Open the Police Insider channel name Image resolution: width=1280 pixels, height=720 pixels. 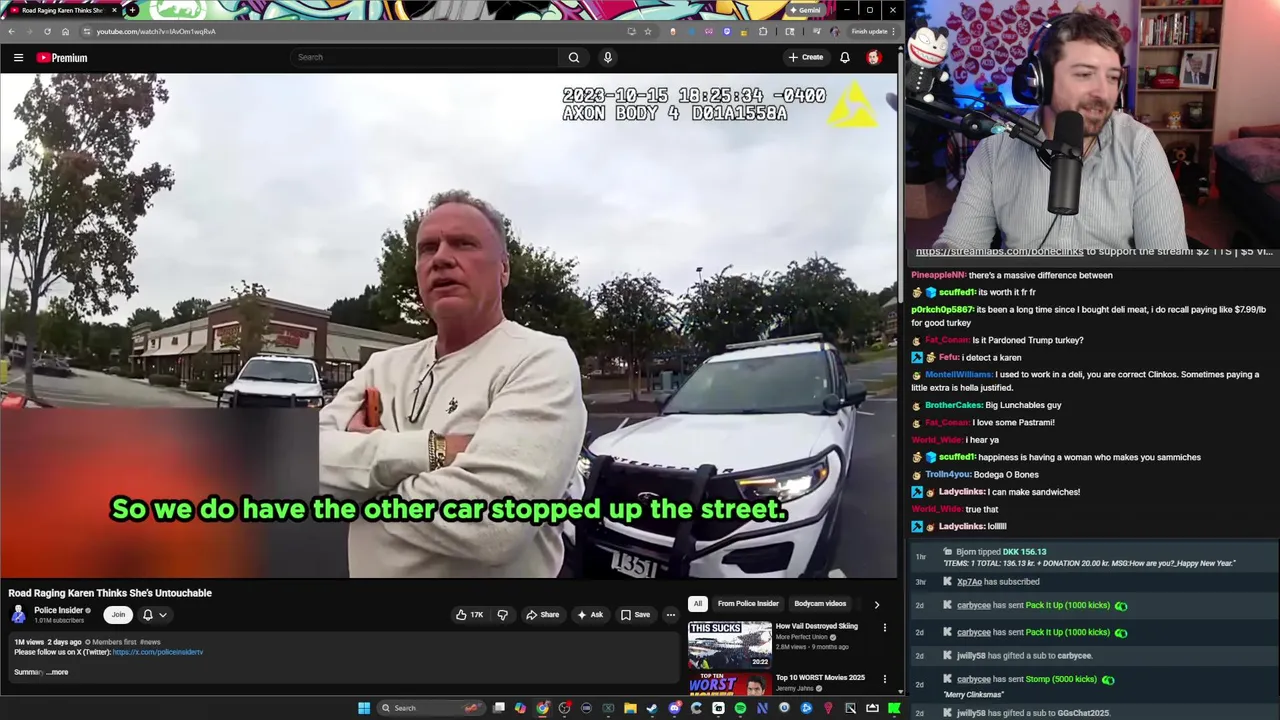59,610
